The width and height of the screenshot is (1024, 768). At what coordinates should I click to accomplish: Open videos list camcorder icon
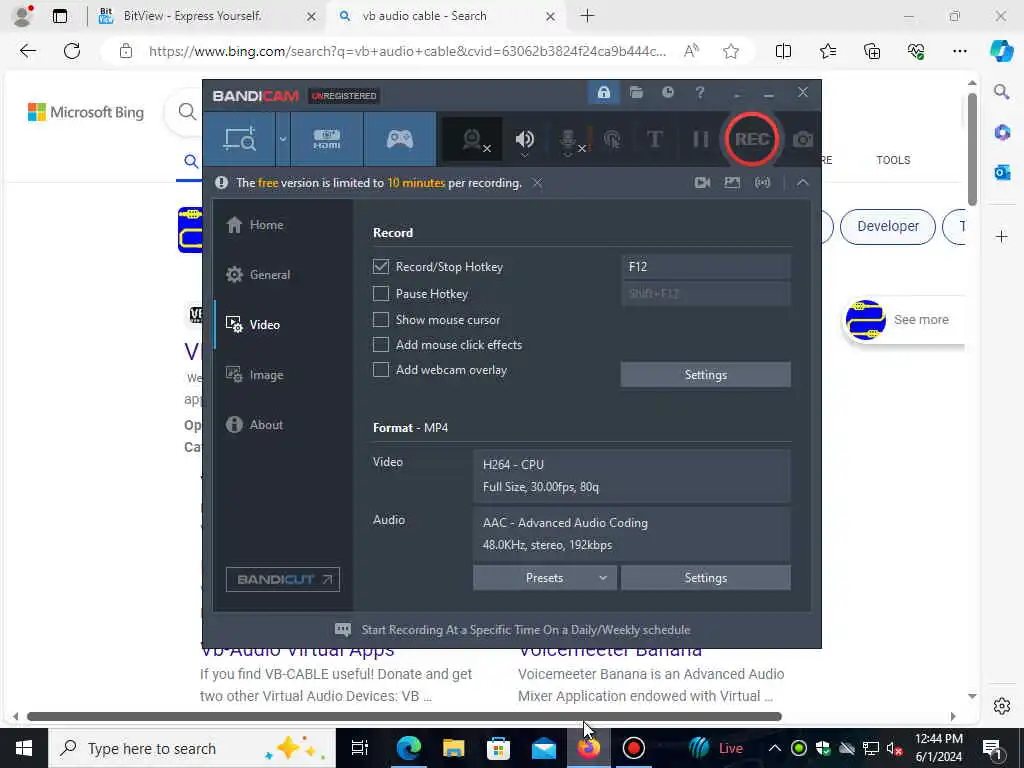(x=702, y=183)
